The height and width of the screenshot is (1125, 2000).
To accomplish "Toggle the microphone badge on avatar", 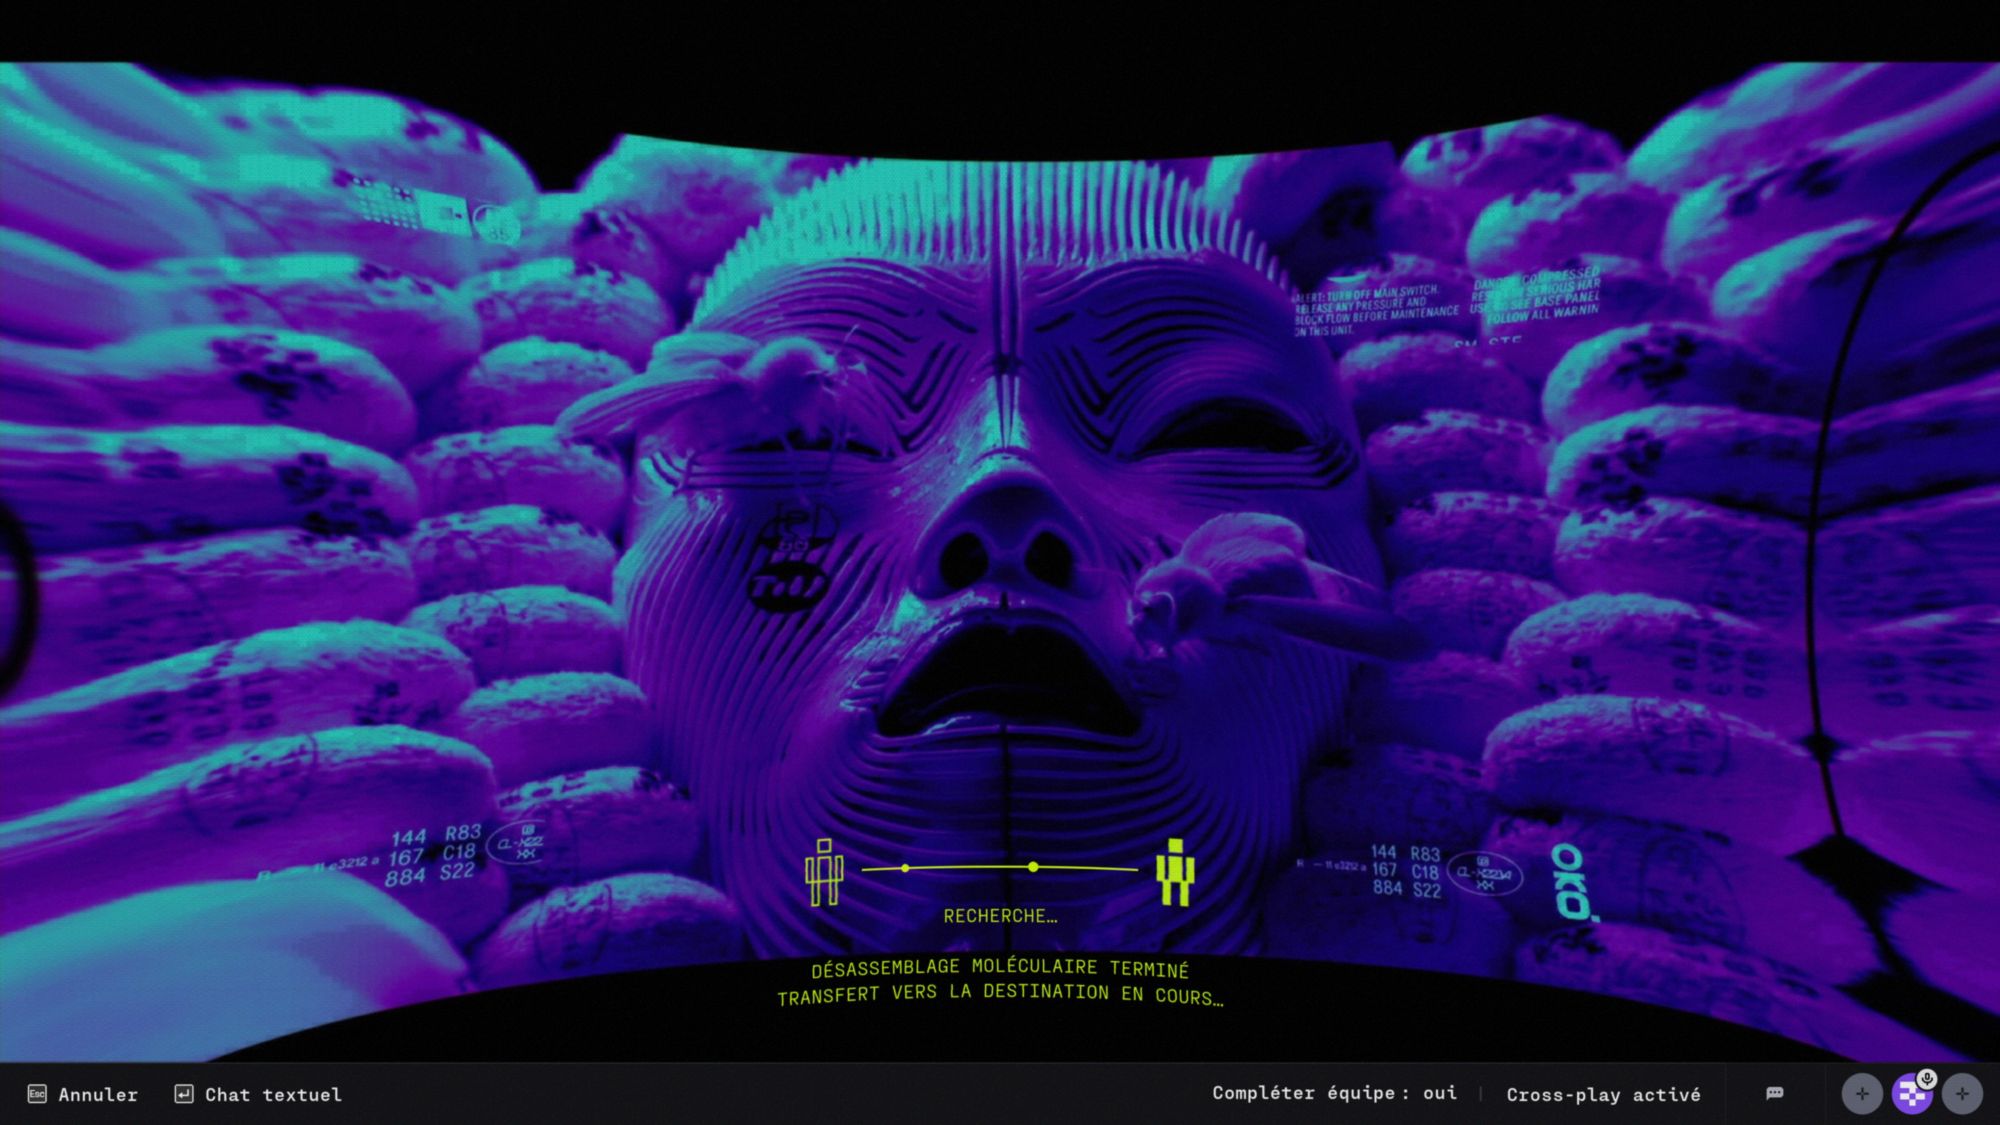I will 1927,1078.
